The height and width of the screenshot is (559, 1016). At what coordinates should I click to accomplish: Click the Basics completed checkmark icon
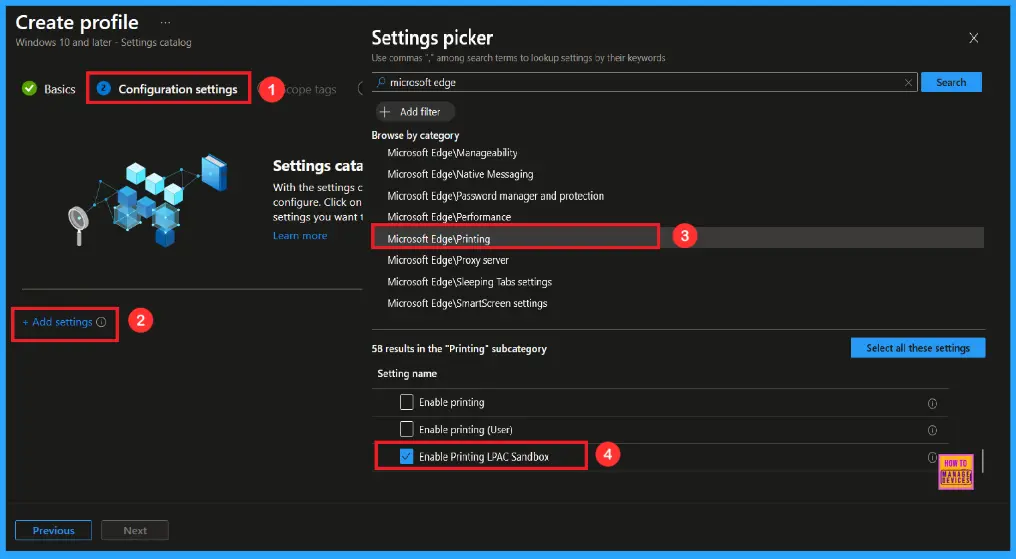coord(29,88)
